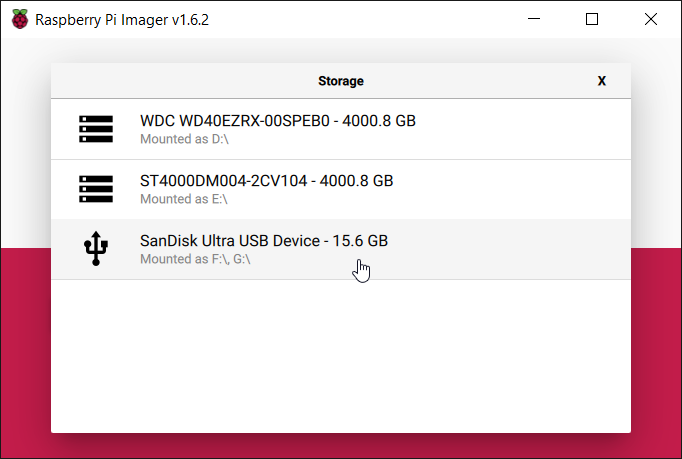Click the white background strip above the Storage dialog
This screenshot has height=459, width=682.
point(340,50)
